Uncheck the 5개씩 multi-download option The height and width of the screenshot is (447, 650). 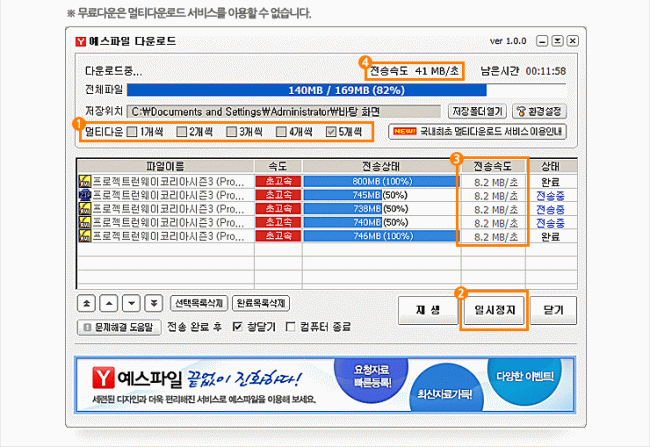pos(331,132)
